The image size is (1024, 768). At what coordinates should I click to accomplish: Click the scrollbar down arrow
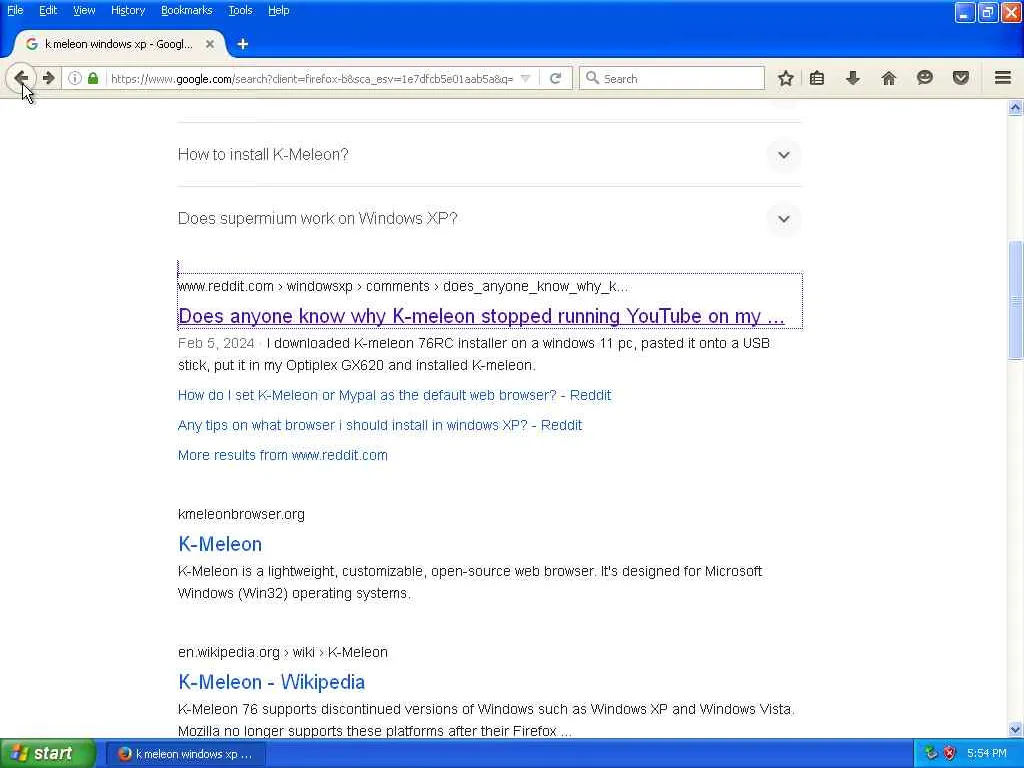tap(1015, 729)
